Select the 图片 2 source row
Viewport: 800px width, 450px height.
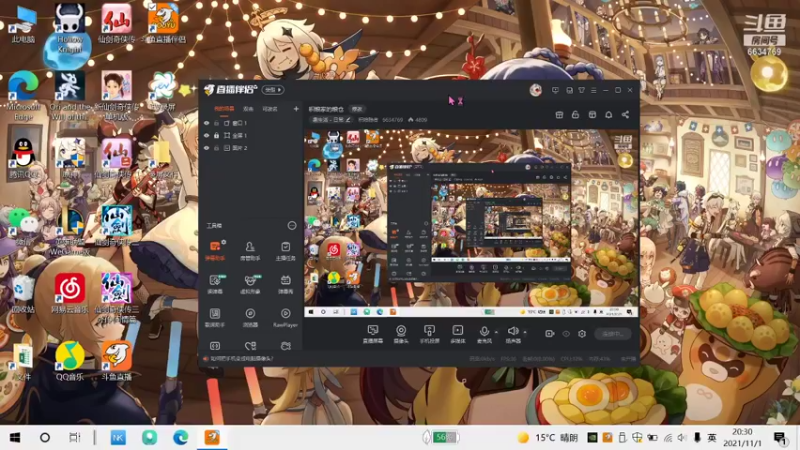point(251,148)
